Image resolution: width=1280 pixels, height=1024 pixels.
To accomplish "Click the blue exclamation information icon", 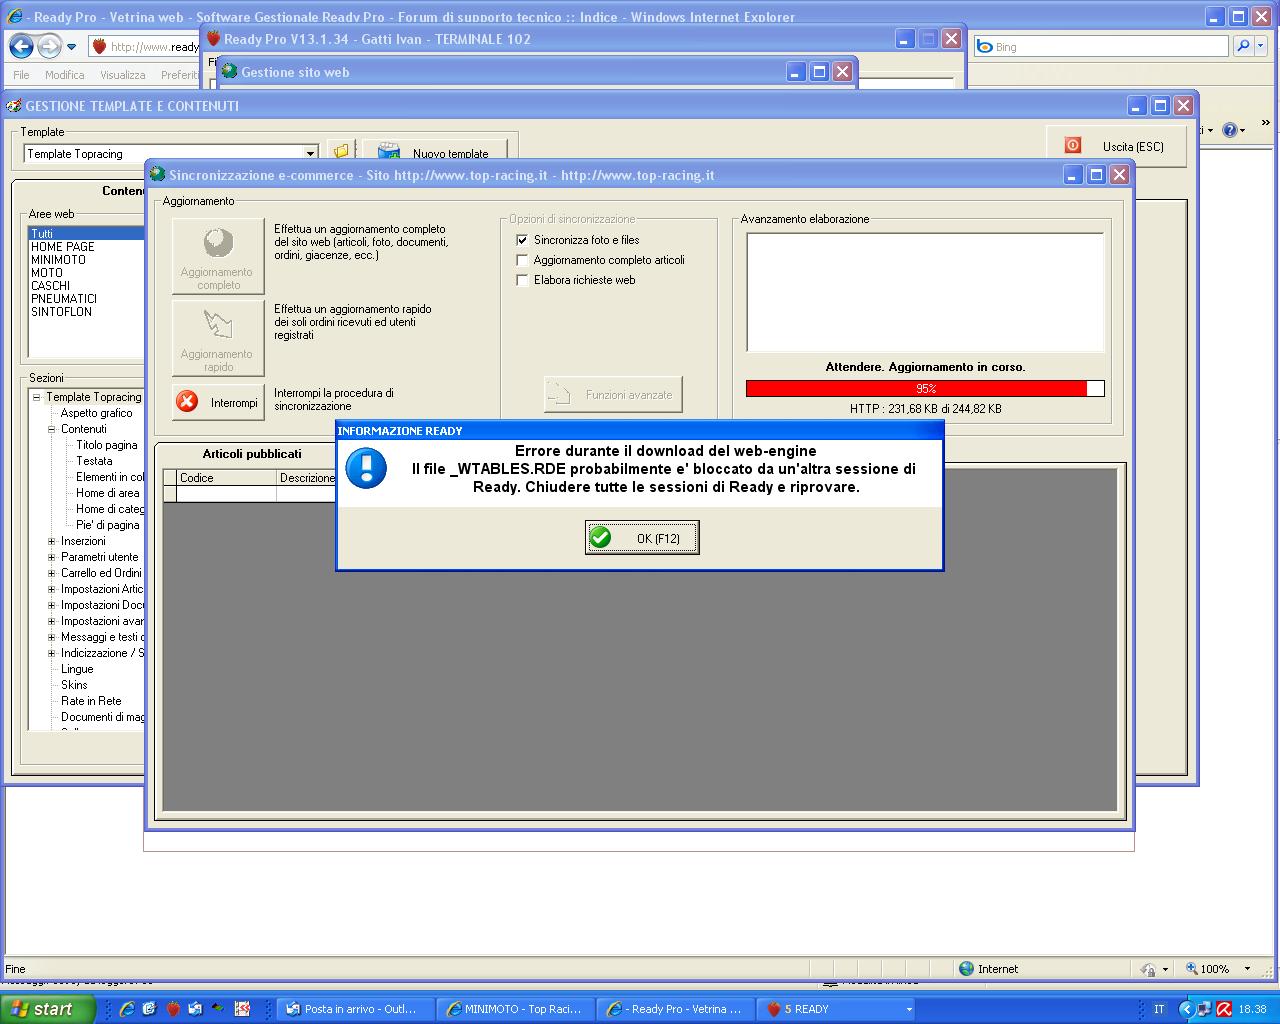I will (366, 468).
